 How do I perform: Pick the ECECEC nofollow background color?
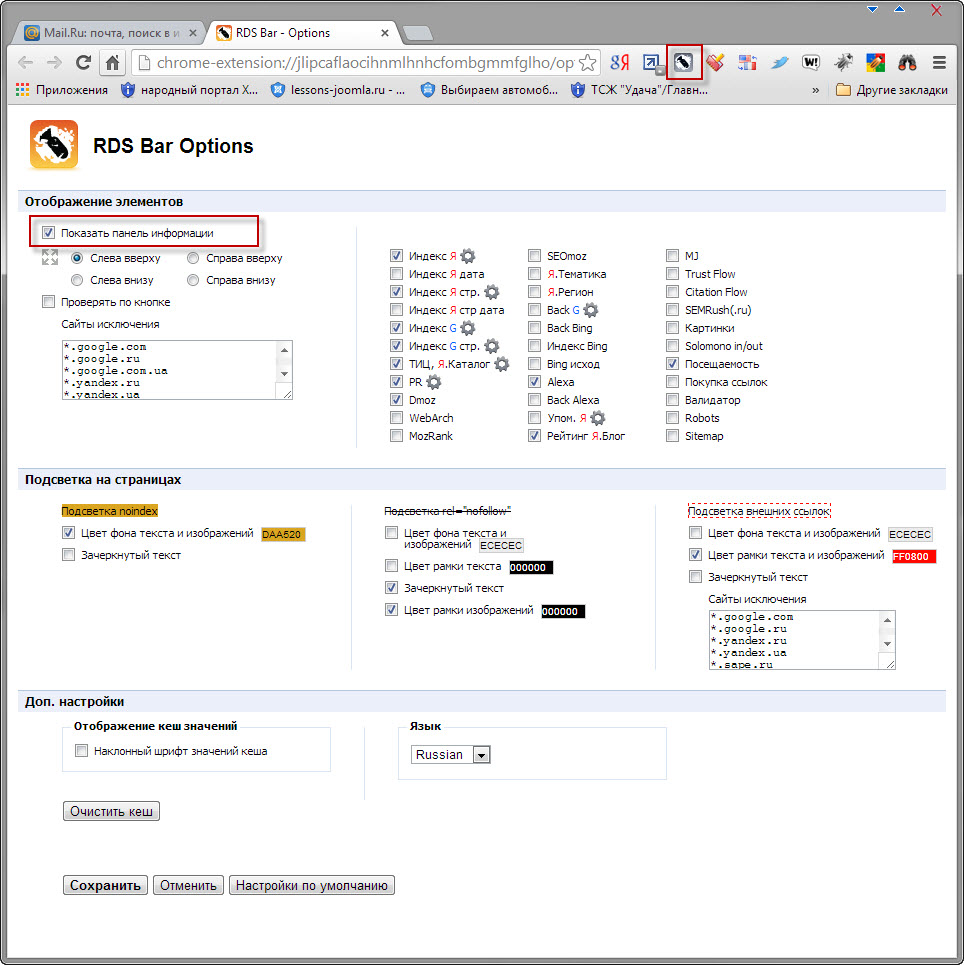pyautogui.click(x=501, y=545)
